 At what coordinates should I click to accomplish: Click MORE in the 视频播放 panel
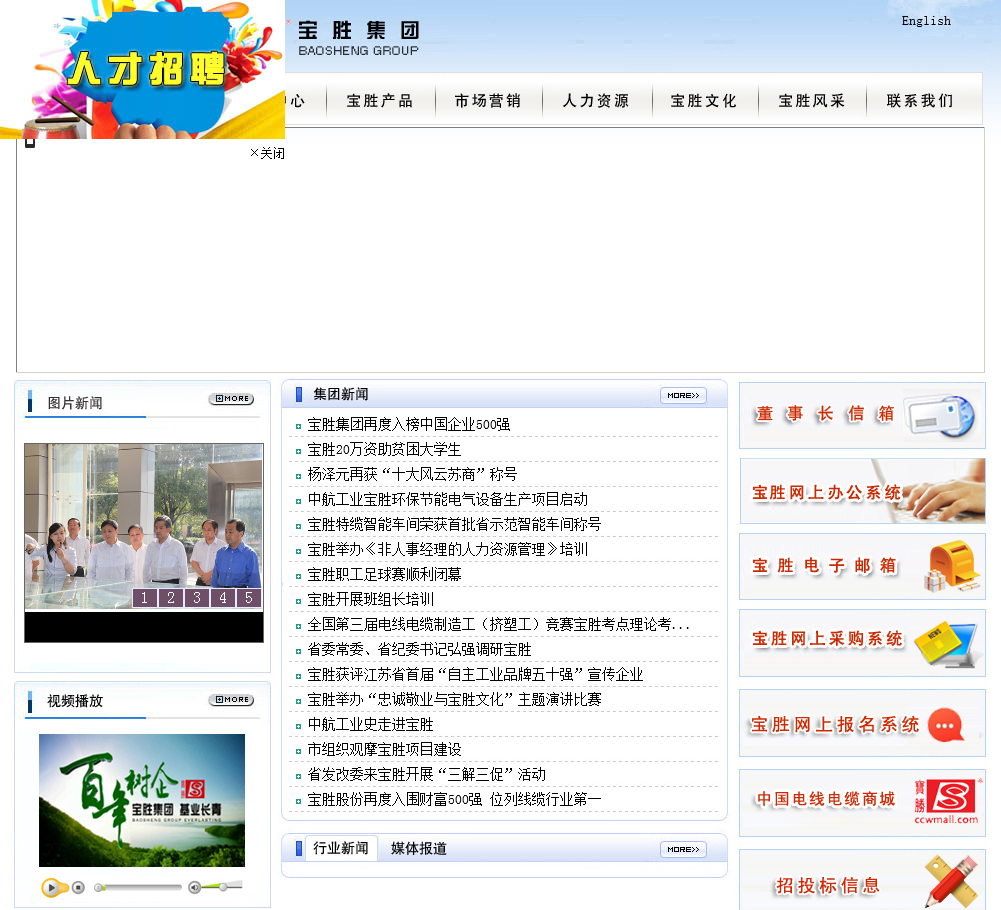[231, 700]
